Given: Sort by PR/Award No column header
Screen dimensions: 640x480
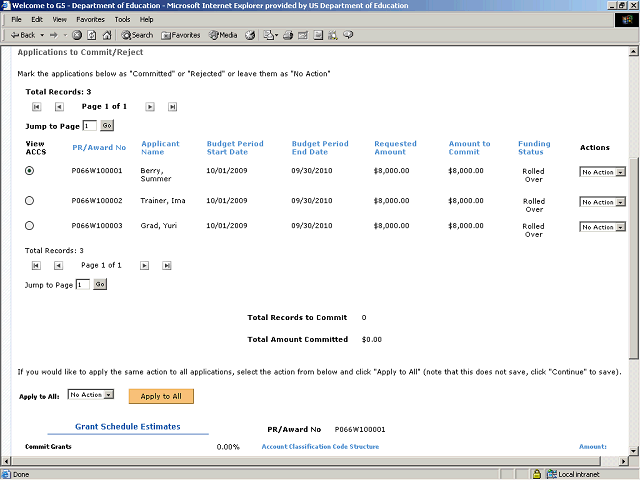Looking at the screenshot, I should coord(99,148).
